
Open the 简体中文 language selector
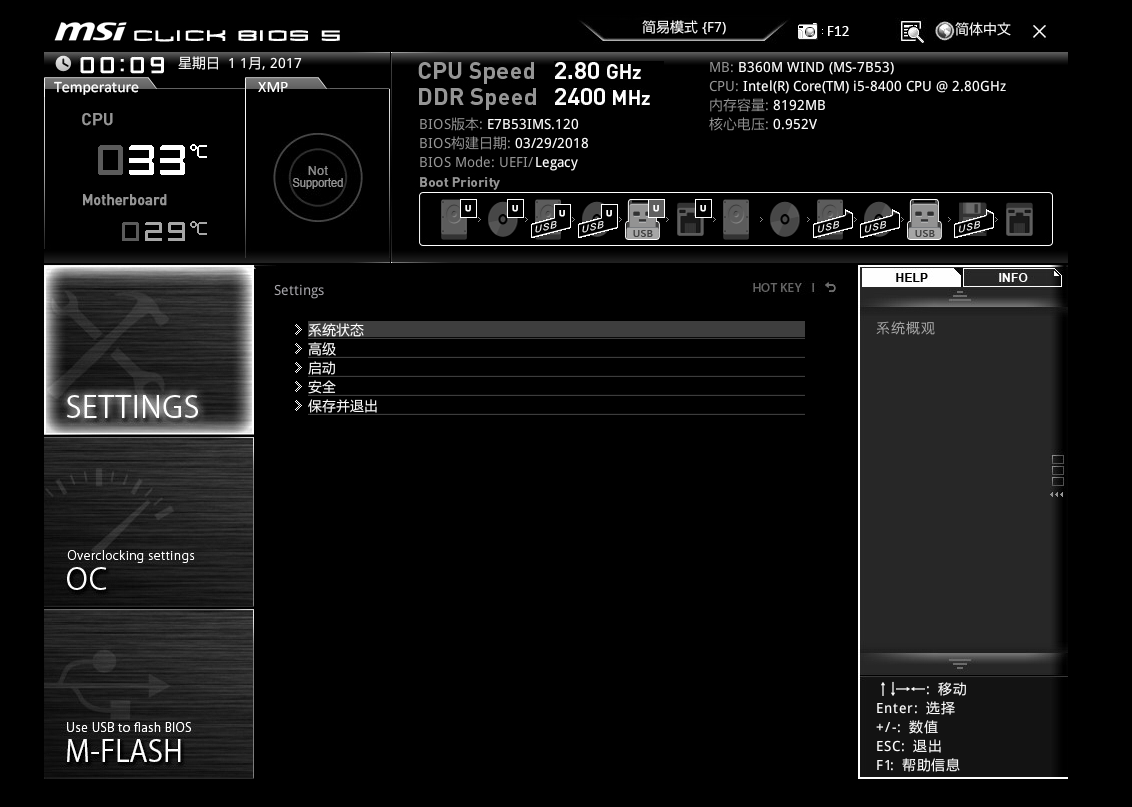coord(983,30)
